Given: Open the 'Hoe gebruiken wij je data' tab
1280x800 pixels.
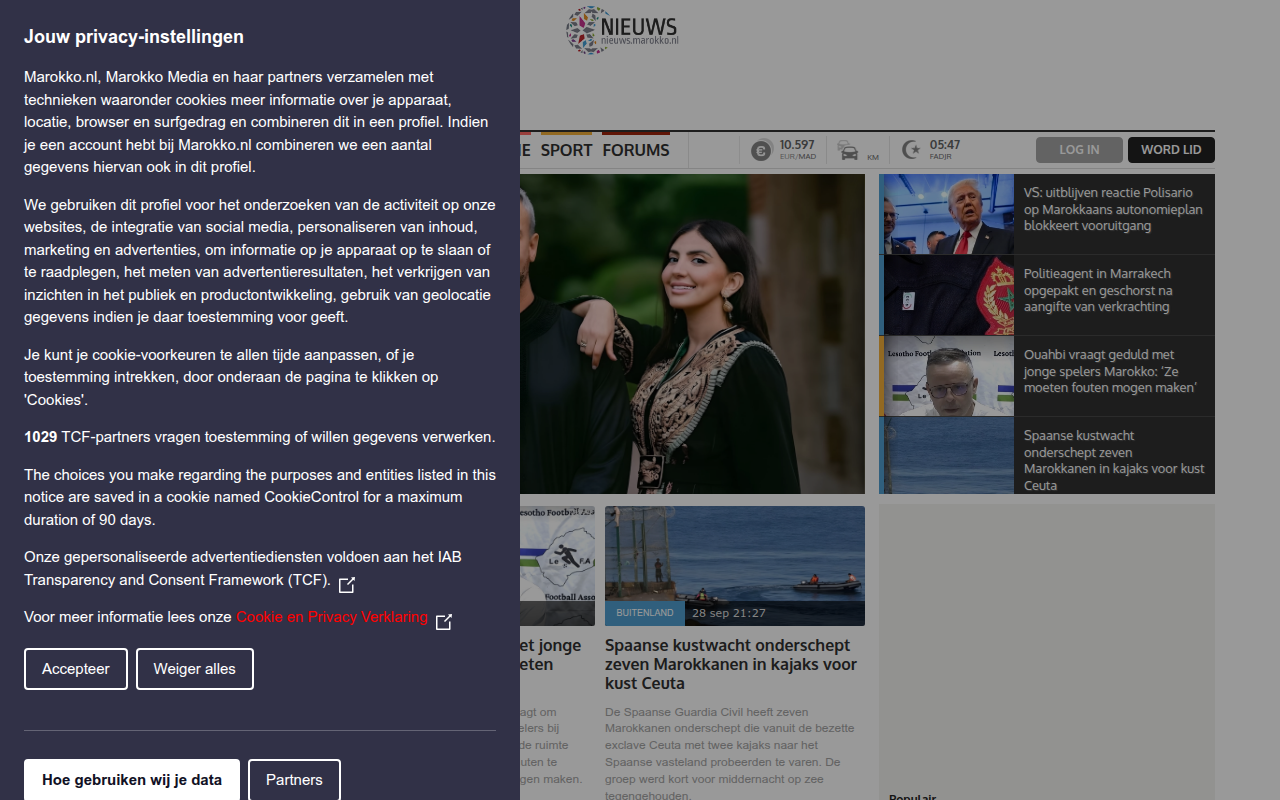Looking at the screenshot, I should (132, 780).
